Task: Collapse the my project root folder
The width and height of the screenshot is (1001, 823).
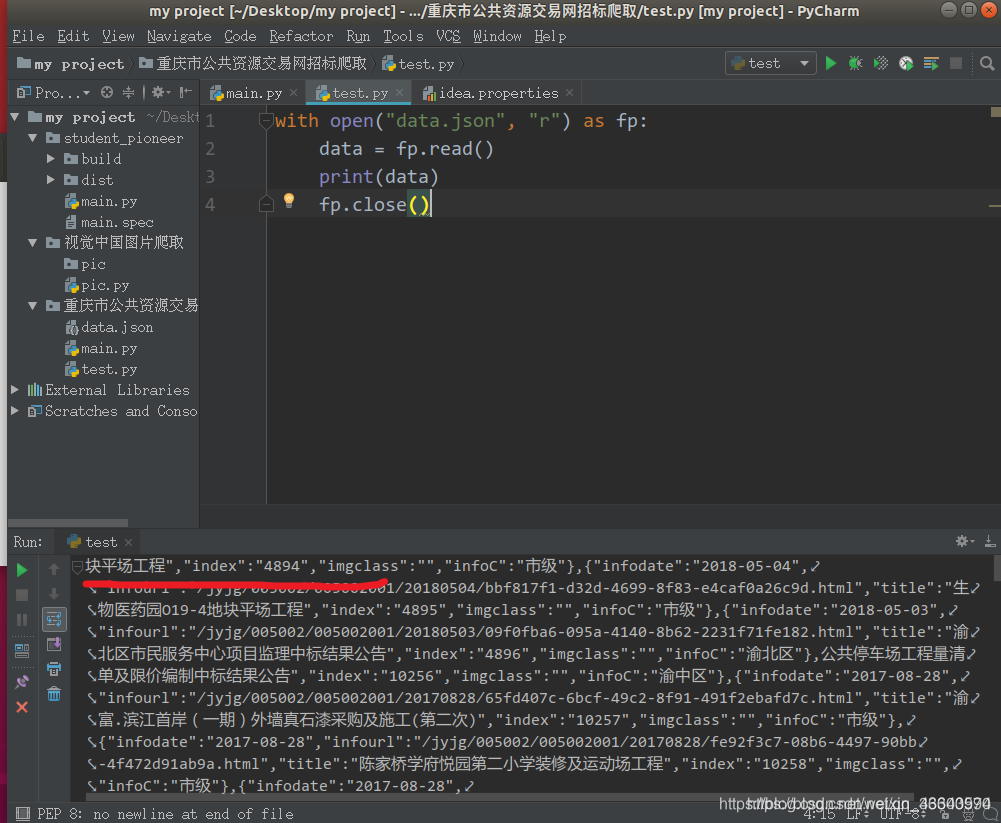Action: (x=15, y=117)
